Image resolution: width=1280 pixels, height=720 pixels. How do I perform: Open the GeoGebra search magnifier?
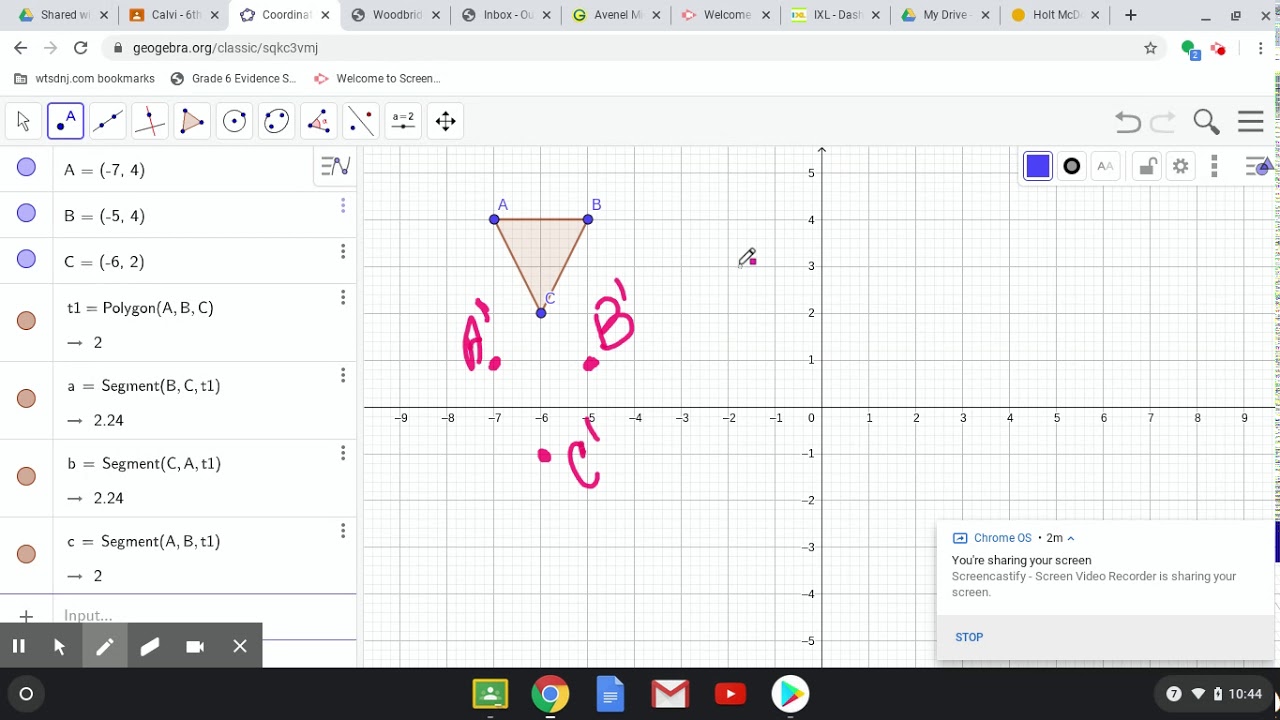coord(1207,122)
